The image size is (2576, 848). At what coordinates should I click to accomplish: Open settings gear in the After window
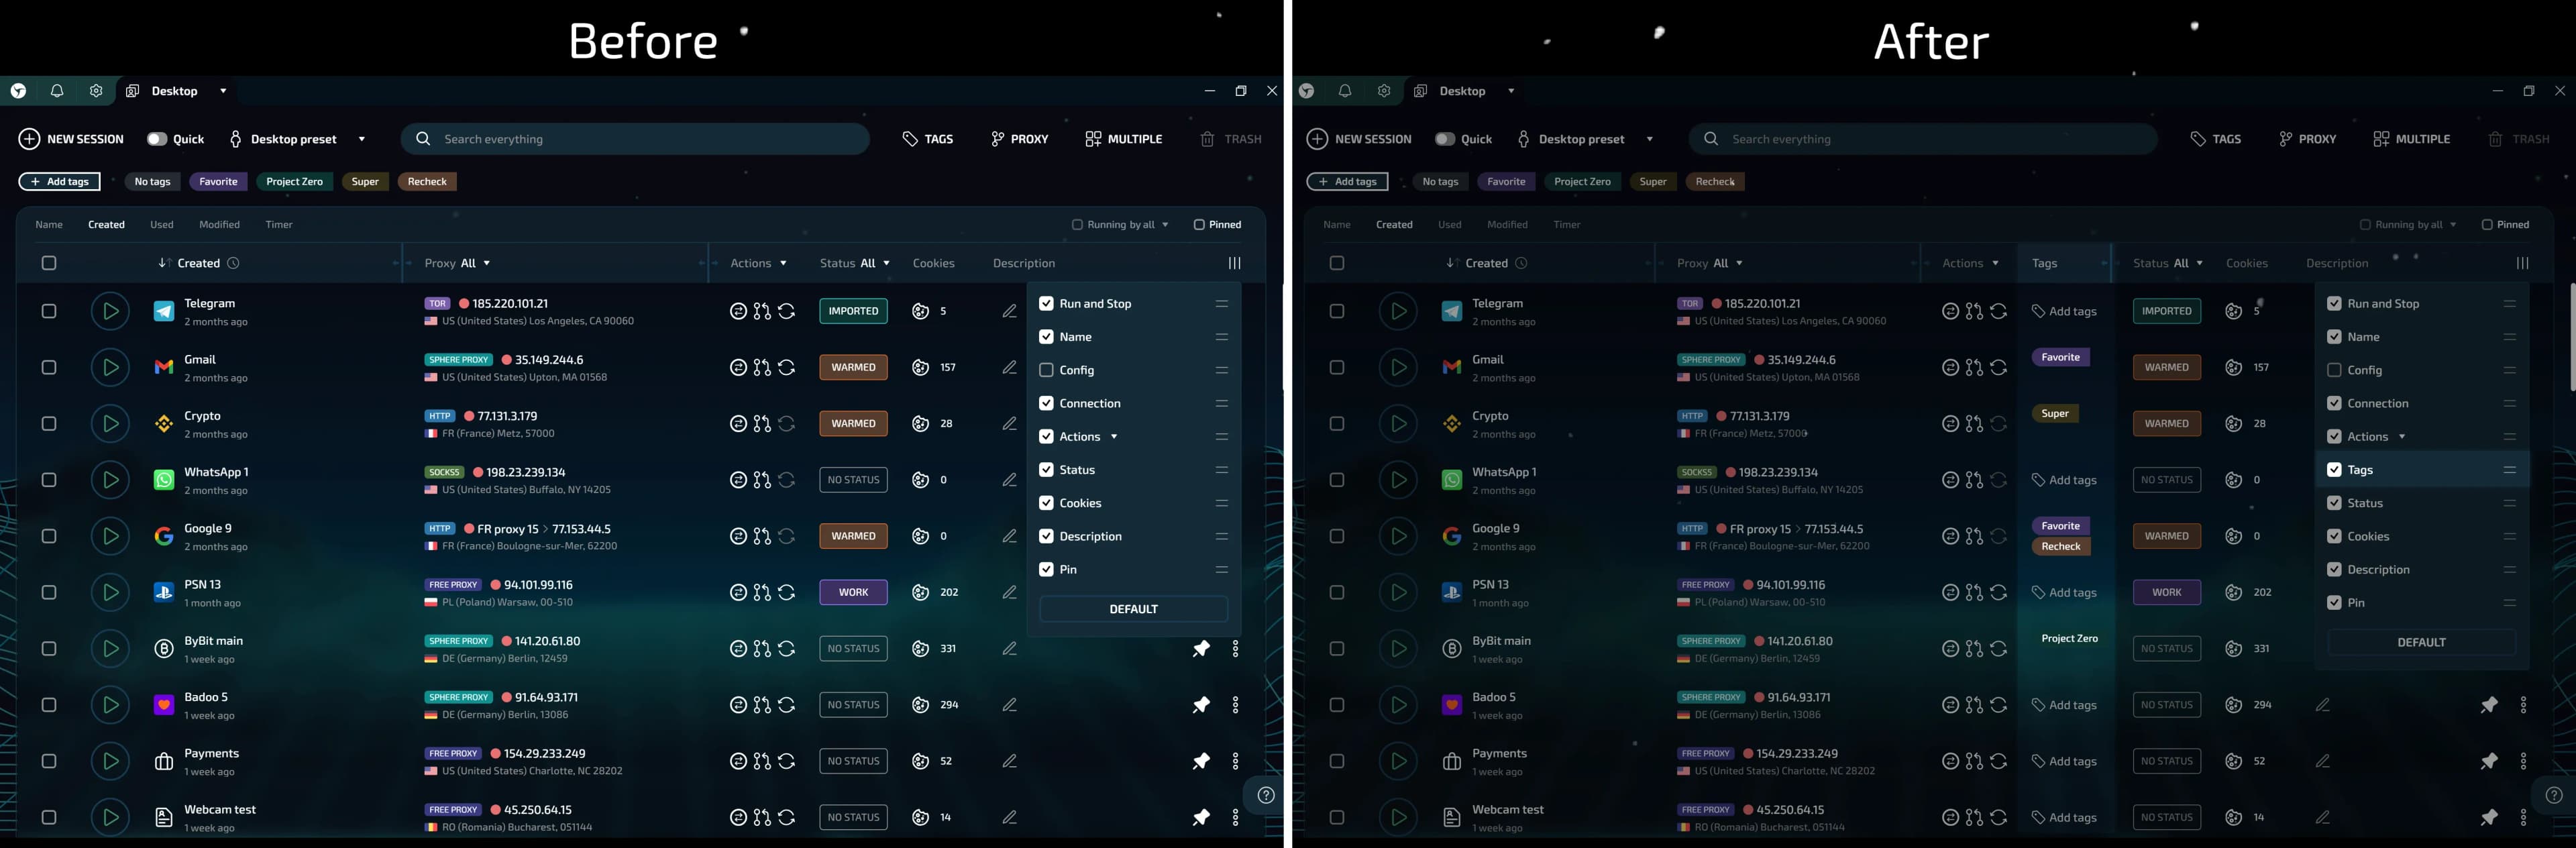point(1384,91)
